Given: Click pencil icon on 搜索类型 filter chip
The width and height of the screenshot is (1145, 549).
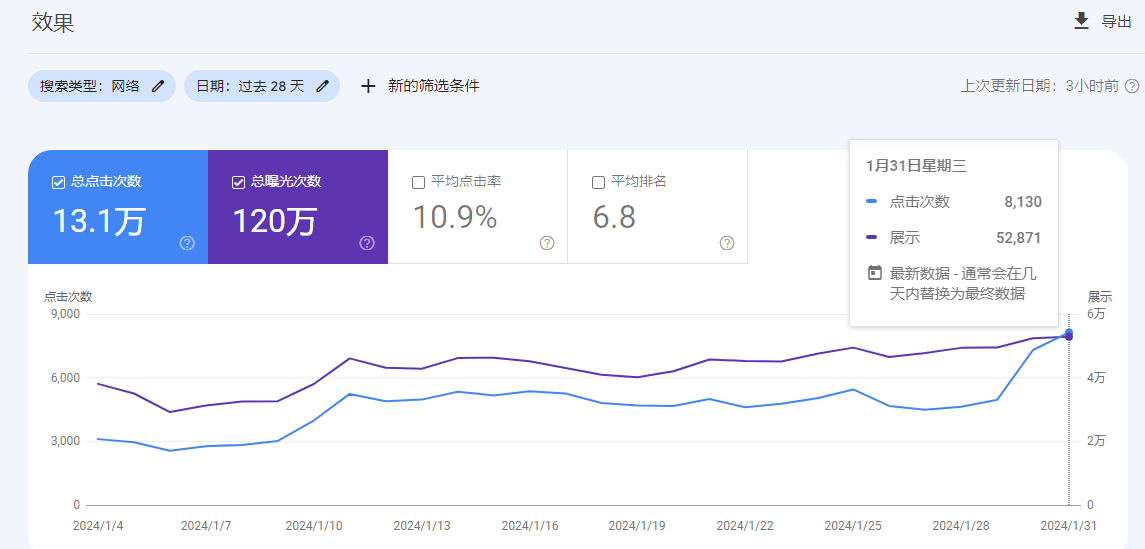Looking at the screenshot, I should [158, 86].
